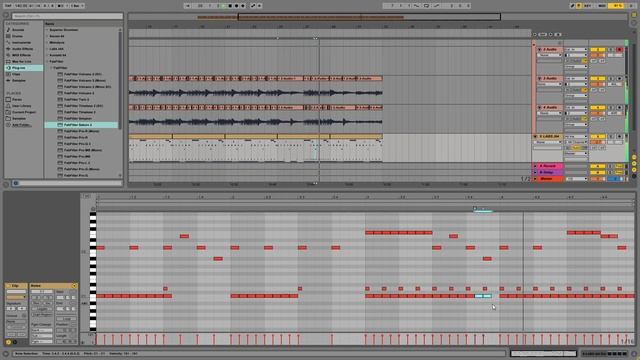Toggle the browser preview button
The height and width of the screenshot is (360, 640).
click(16, 183)
